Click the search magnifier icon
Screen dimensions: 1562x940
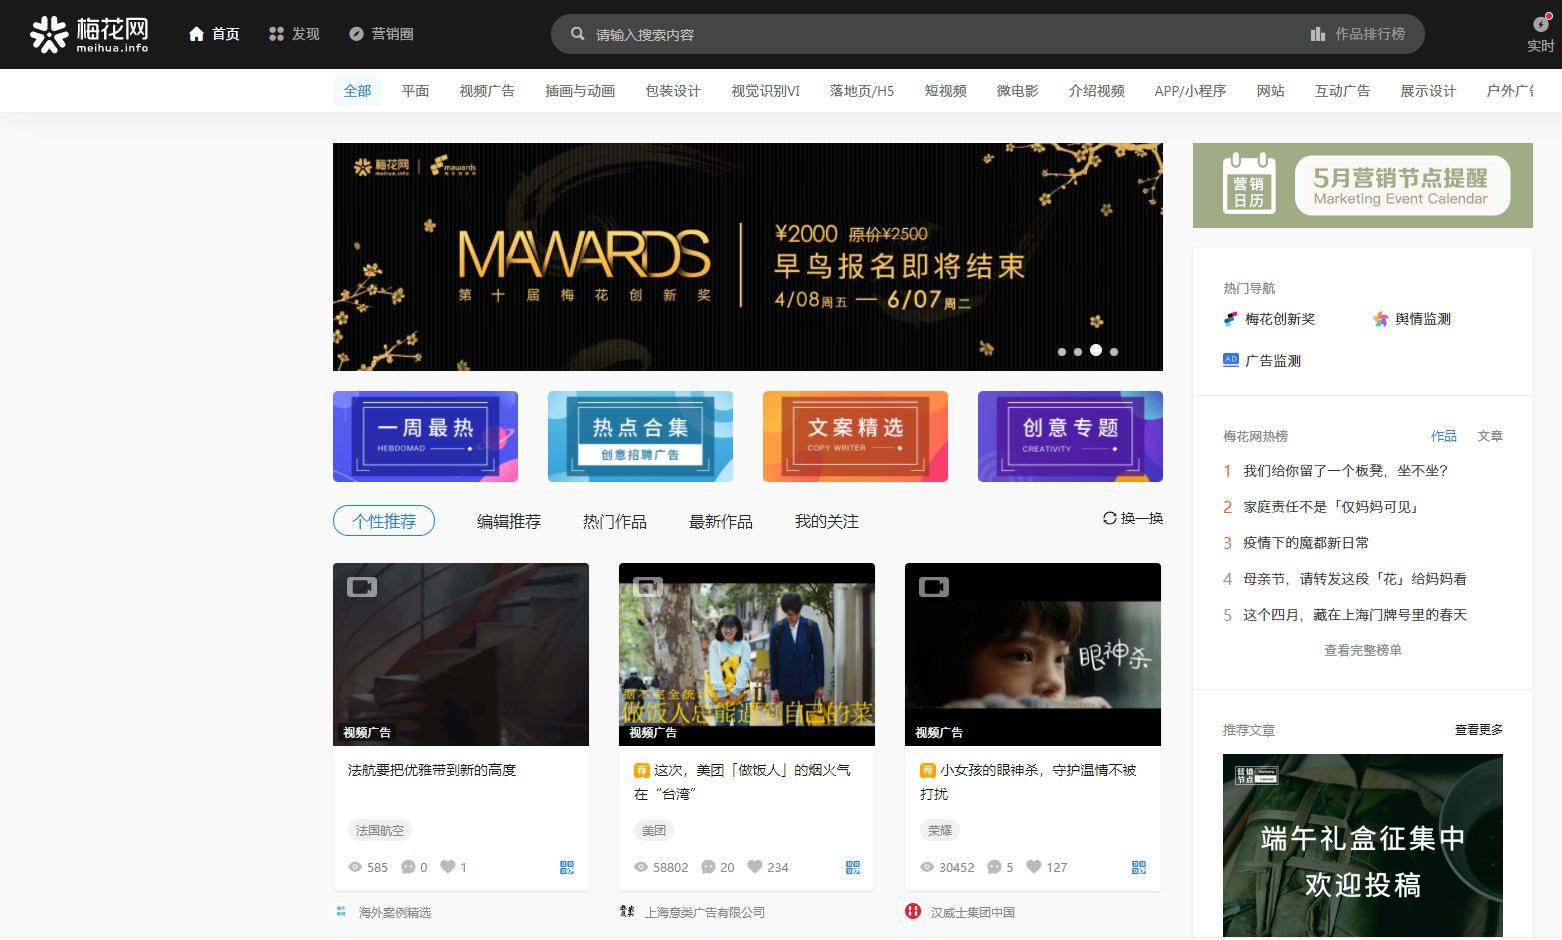[x=577, y=34]
